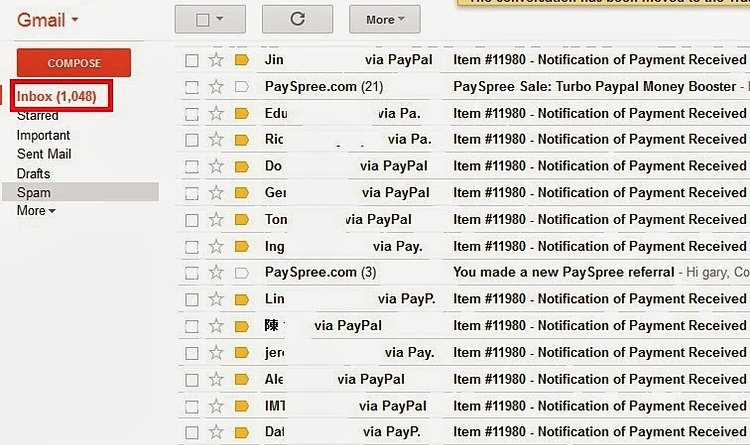Open 'You made a new PaySpree referral' email

[563, 272]
